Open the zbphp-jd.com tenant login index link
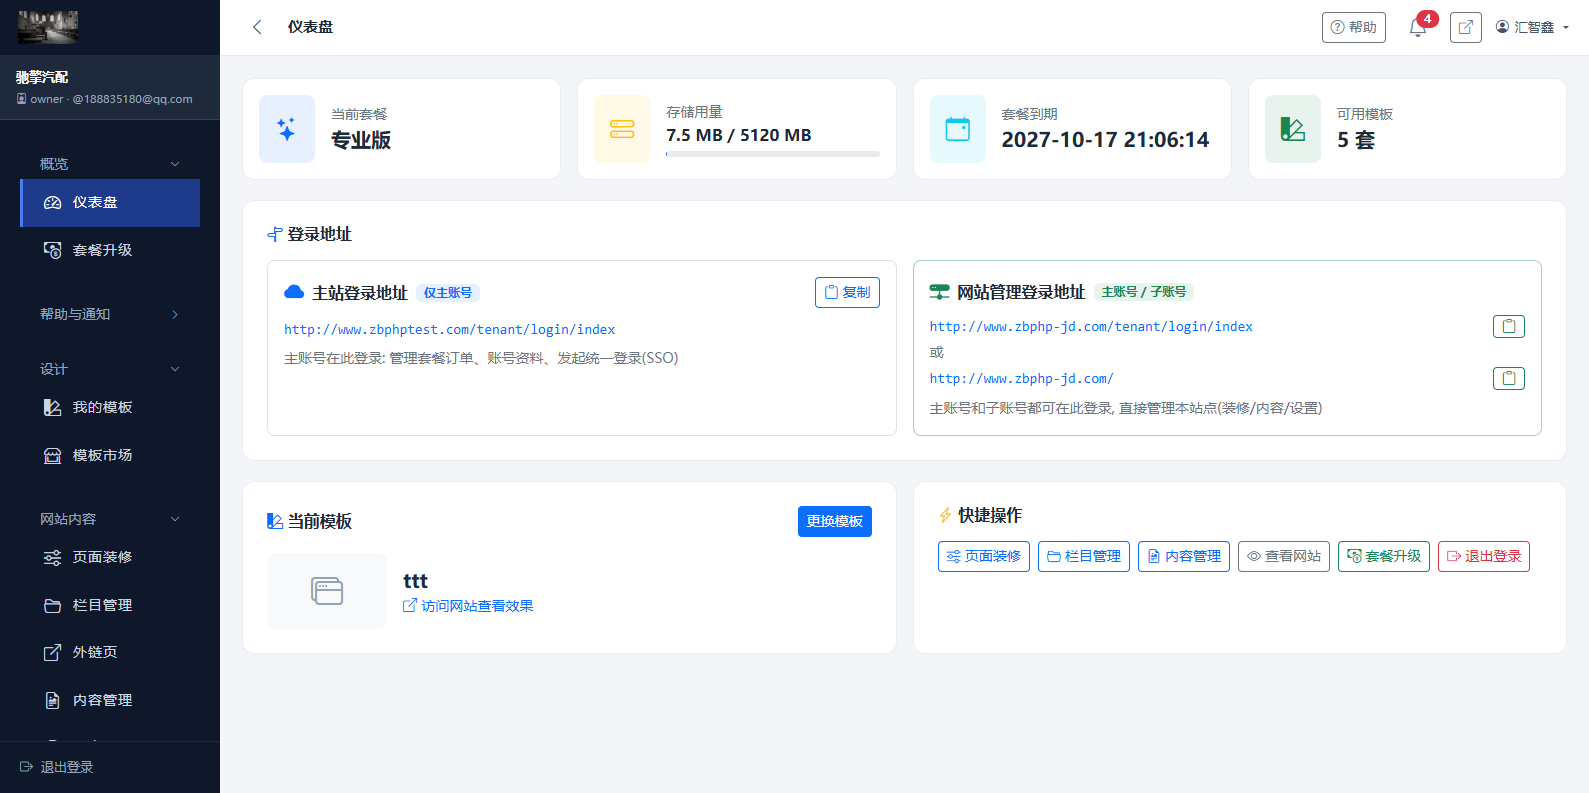This screenshot has height=793, width=1589. 1091,326
